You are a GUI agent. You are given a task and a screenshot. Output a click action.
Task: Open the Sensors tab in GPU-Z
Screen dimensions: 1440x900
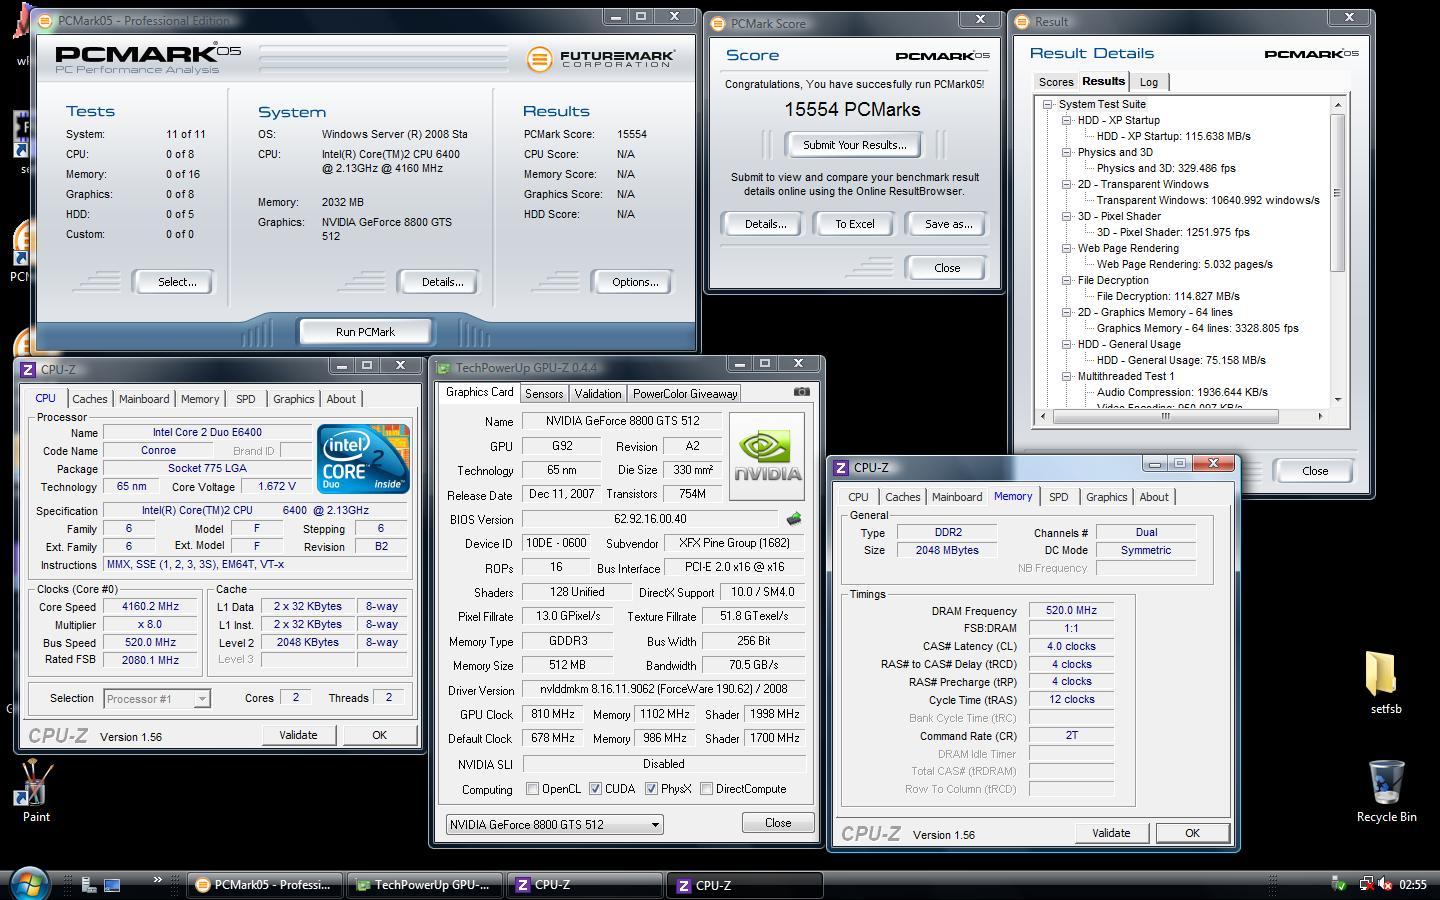[x=544, y=394]
